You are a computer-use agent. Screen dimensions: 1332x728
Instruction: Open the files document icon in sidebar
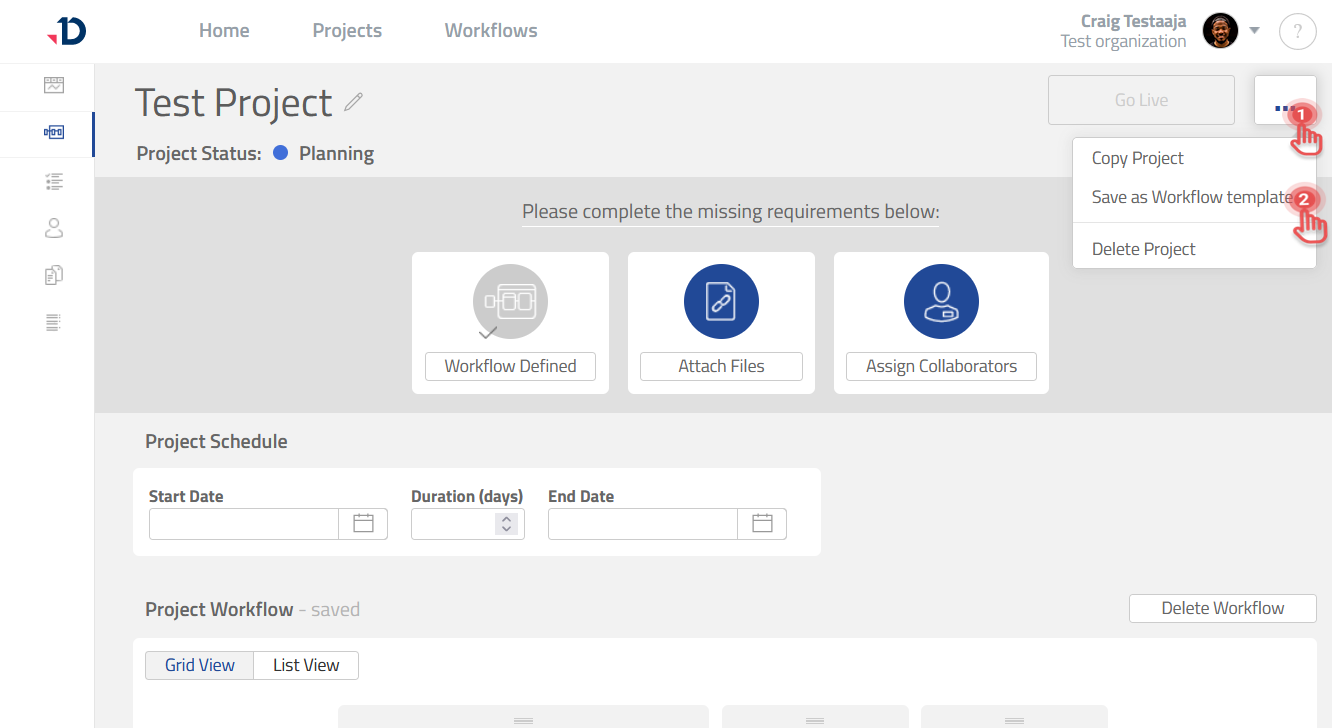(54, 275)
